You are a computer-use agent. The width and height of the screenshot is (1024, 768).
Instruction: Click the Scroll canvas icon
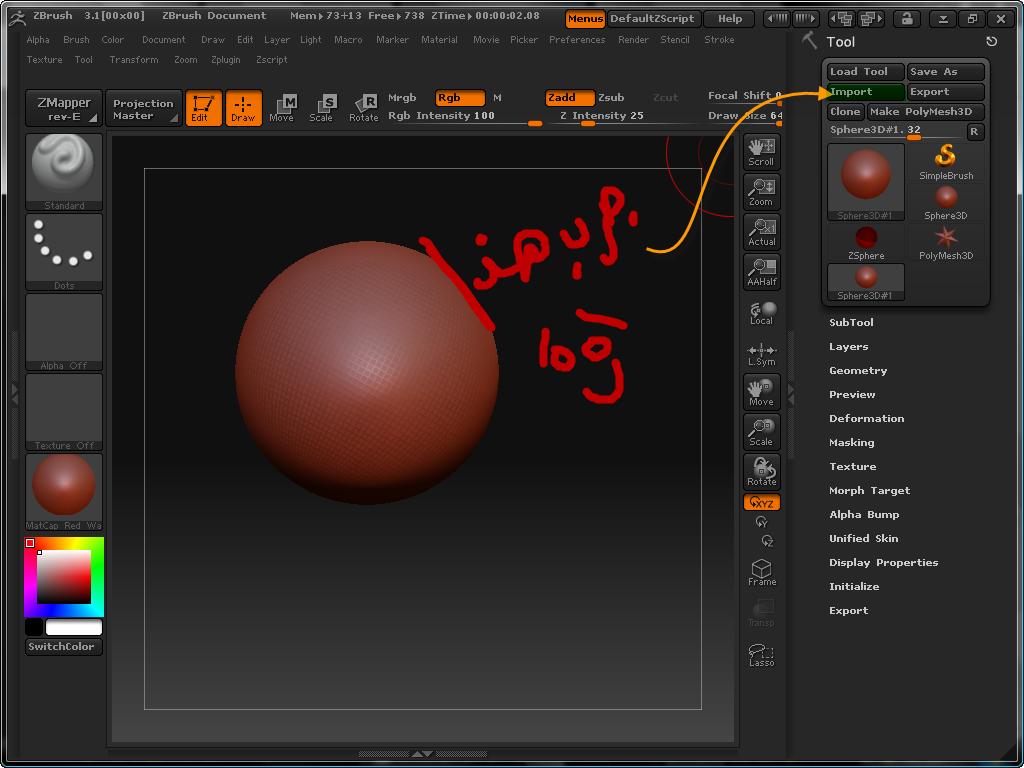(761, 152)
